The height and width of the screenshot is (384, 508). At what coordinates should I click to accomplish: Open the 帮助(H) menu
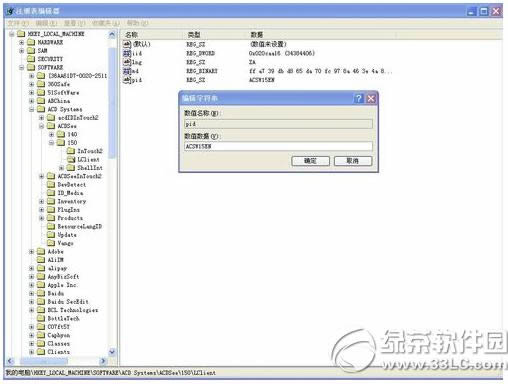[x=137, y=23]
